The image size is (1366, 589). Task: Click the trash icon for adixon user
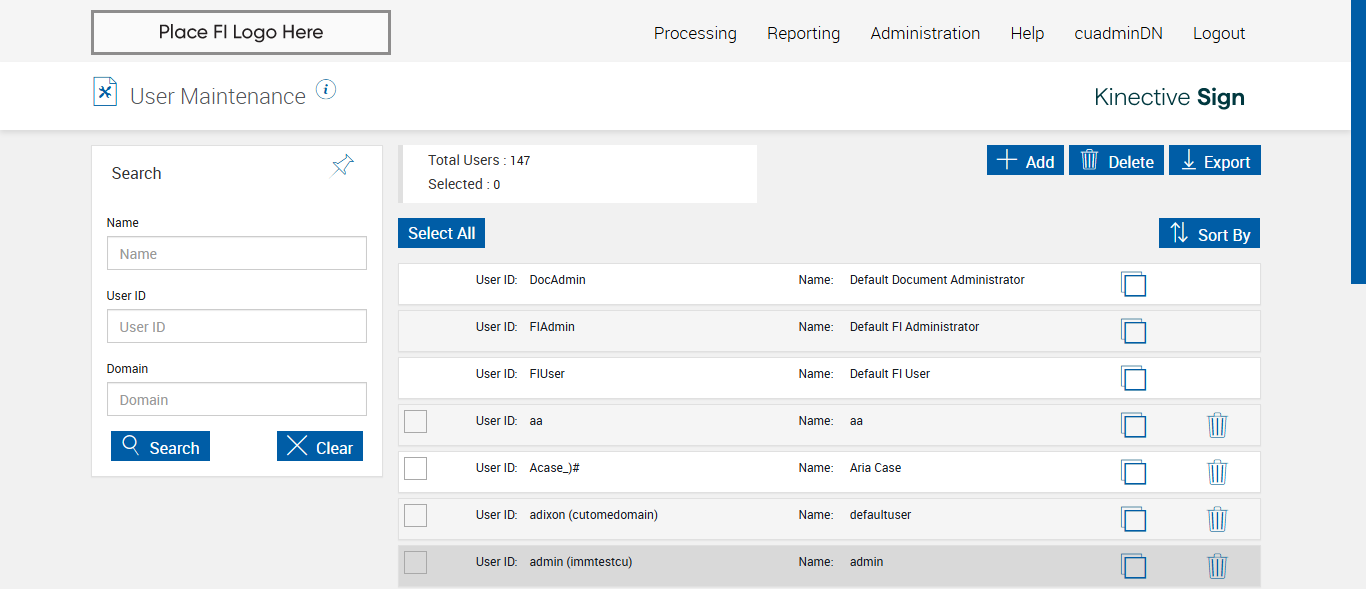tap(1217, 519)
